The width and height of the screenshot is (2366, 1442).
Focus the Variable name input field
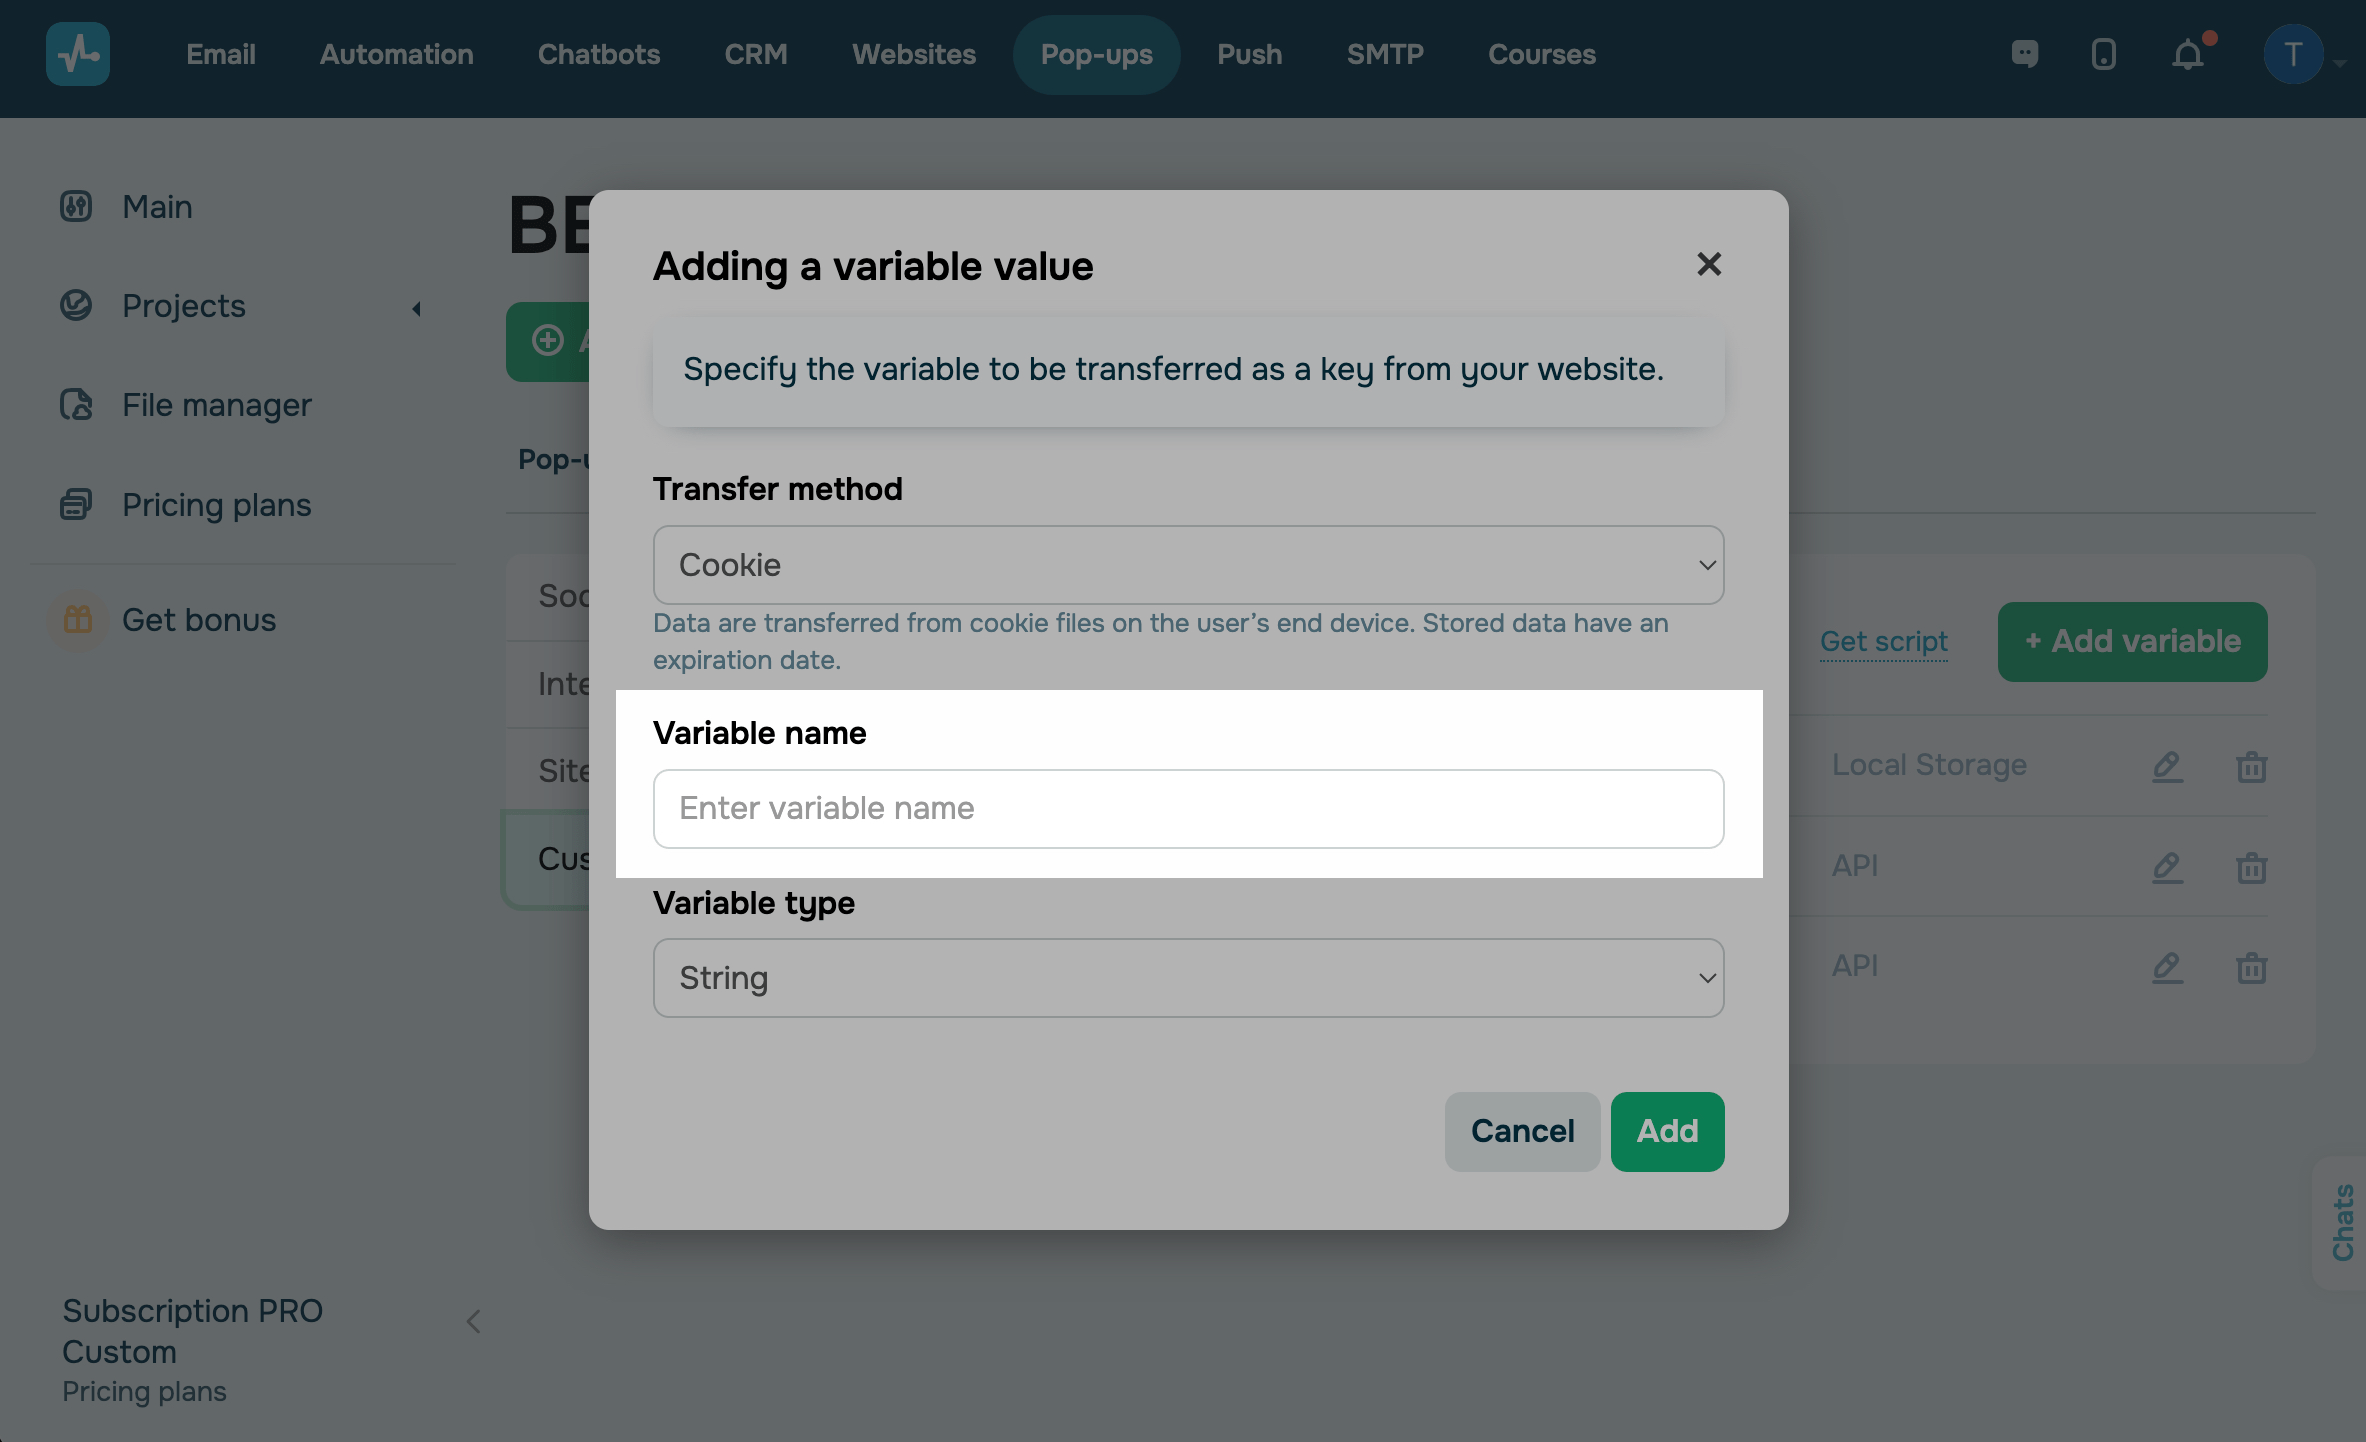1188,808
